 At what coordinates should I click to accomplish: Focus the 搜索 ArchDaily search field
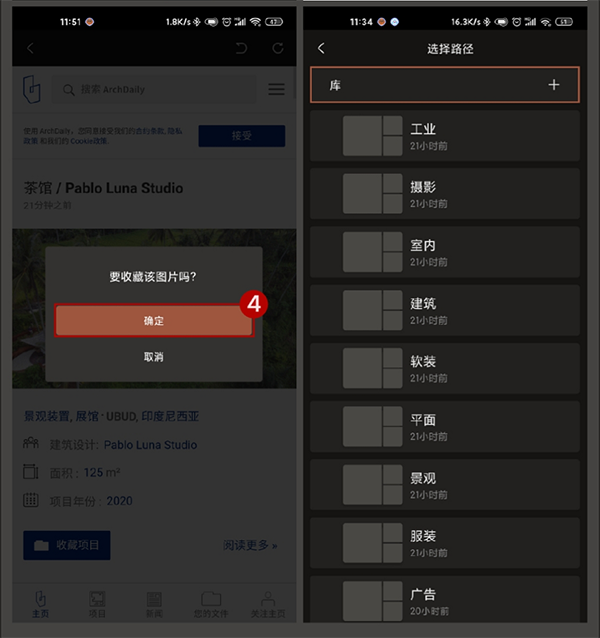154,89
